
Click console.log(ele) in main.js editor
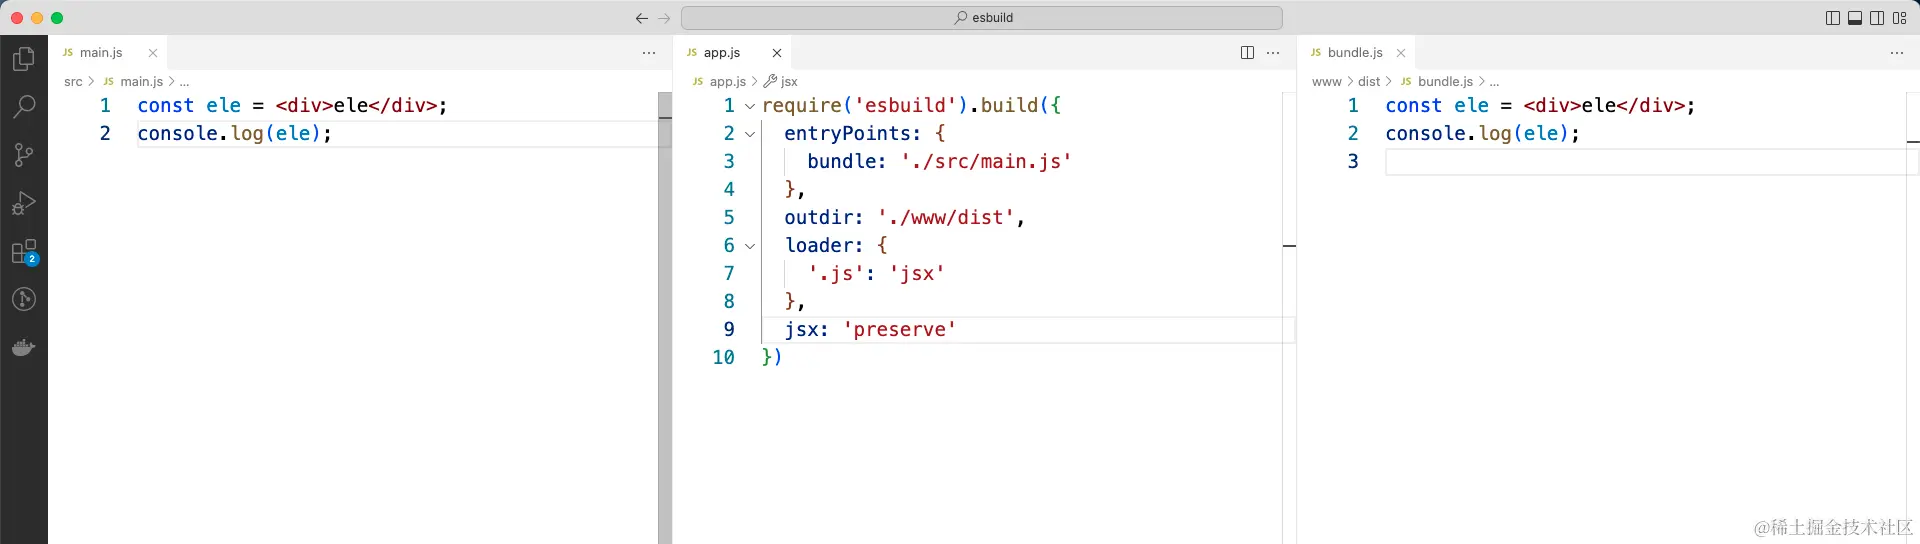pyautogui.click(x=234, y=134)
